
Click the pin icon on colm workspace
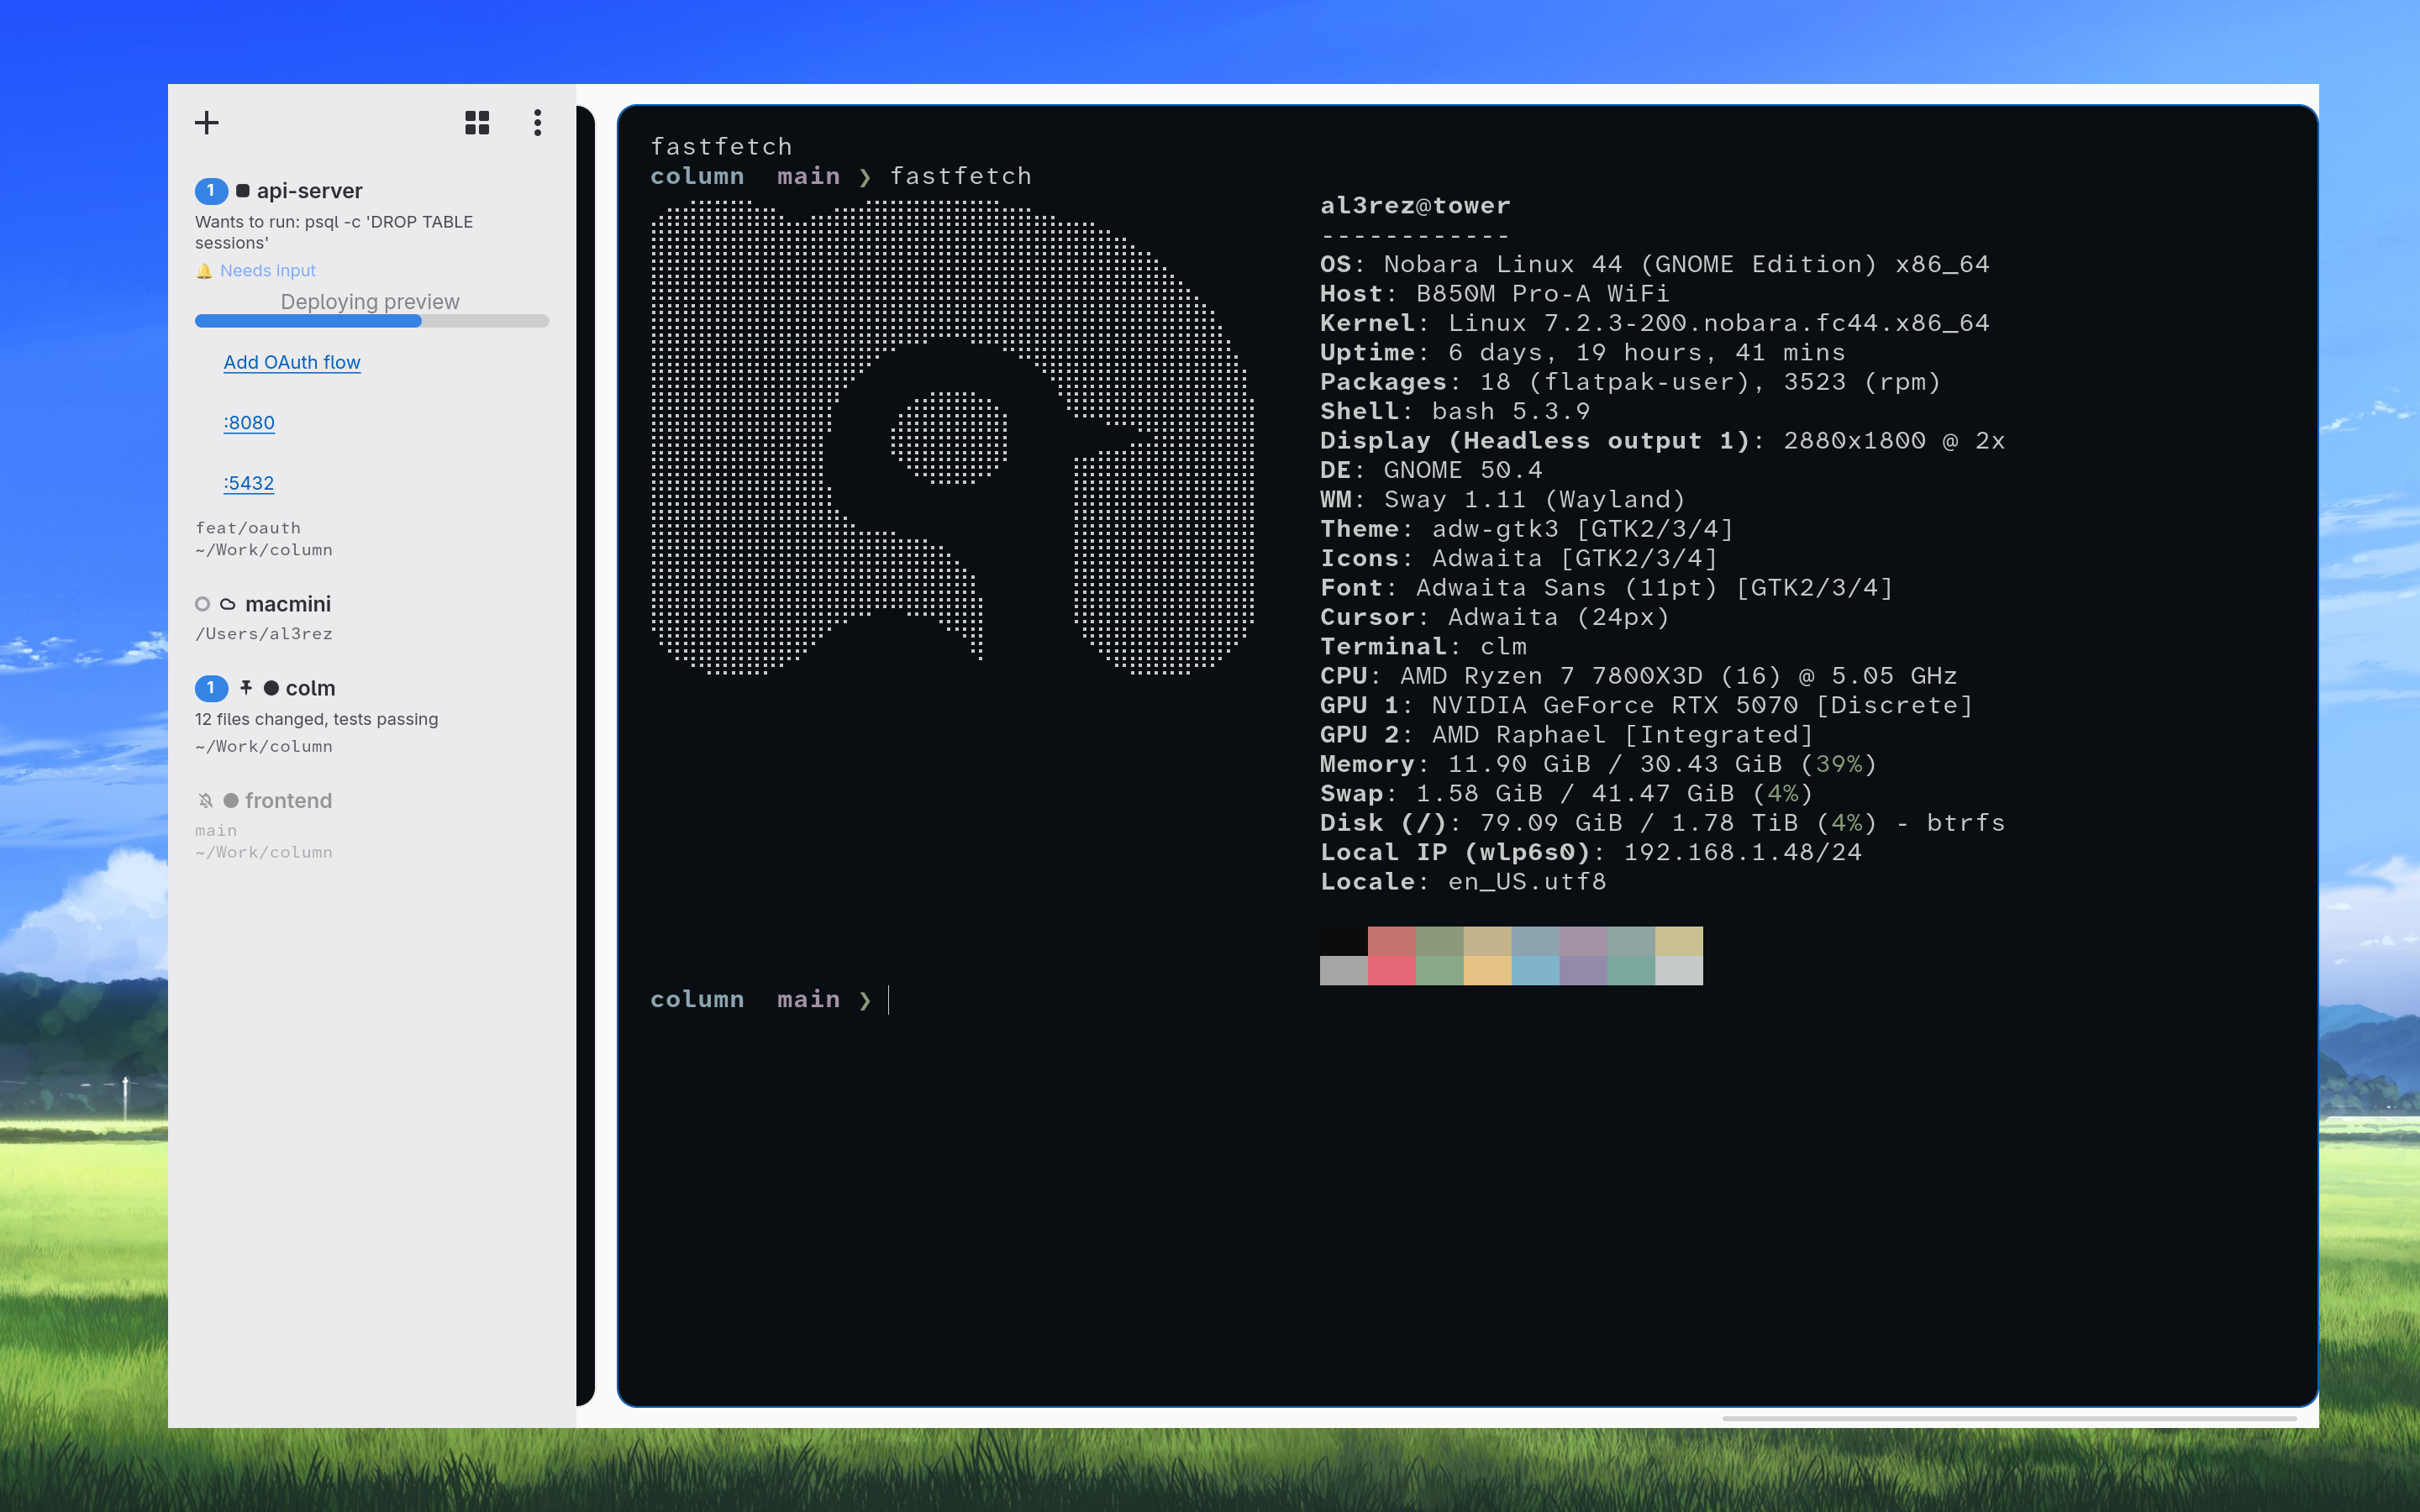tap(246, 687)
